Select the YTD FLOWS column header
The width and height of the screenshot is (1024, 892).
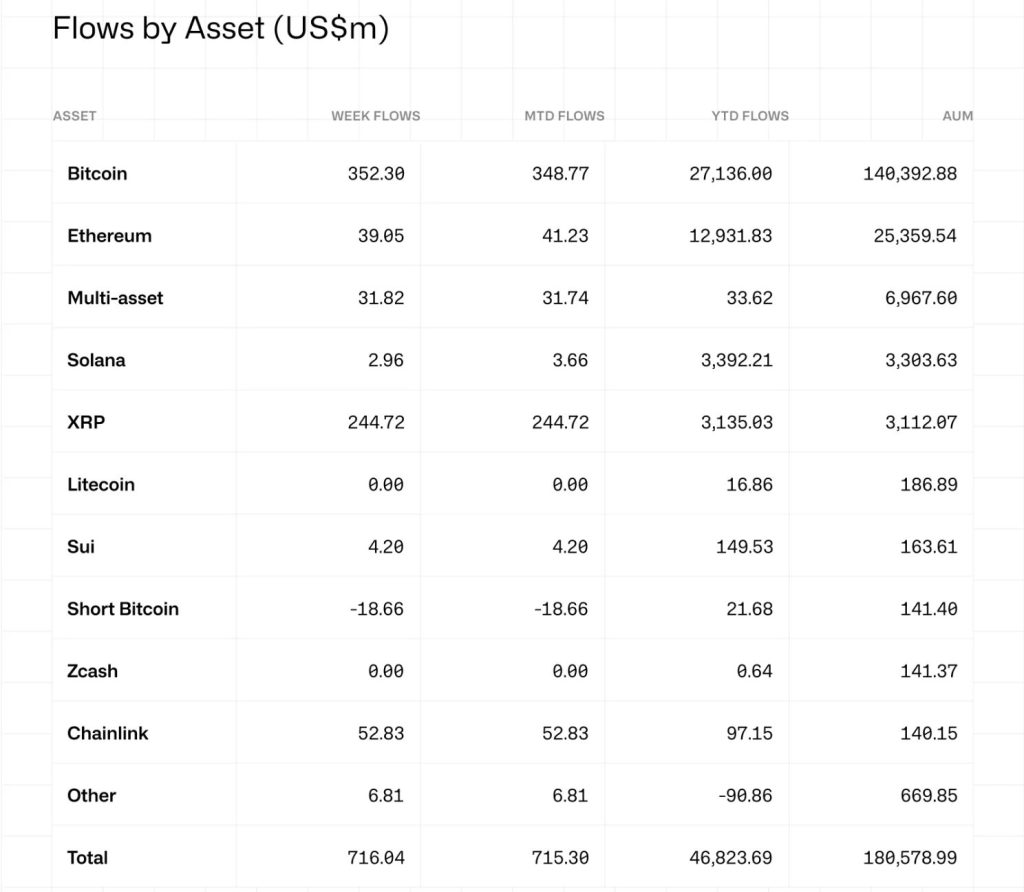(x=749, y=116)
